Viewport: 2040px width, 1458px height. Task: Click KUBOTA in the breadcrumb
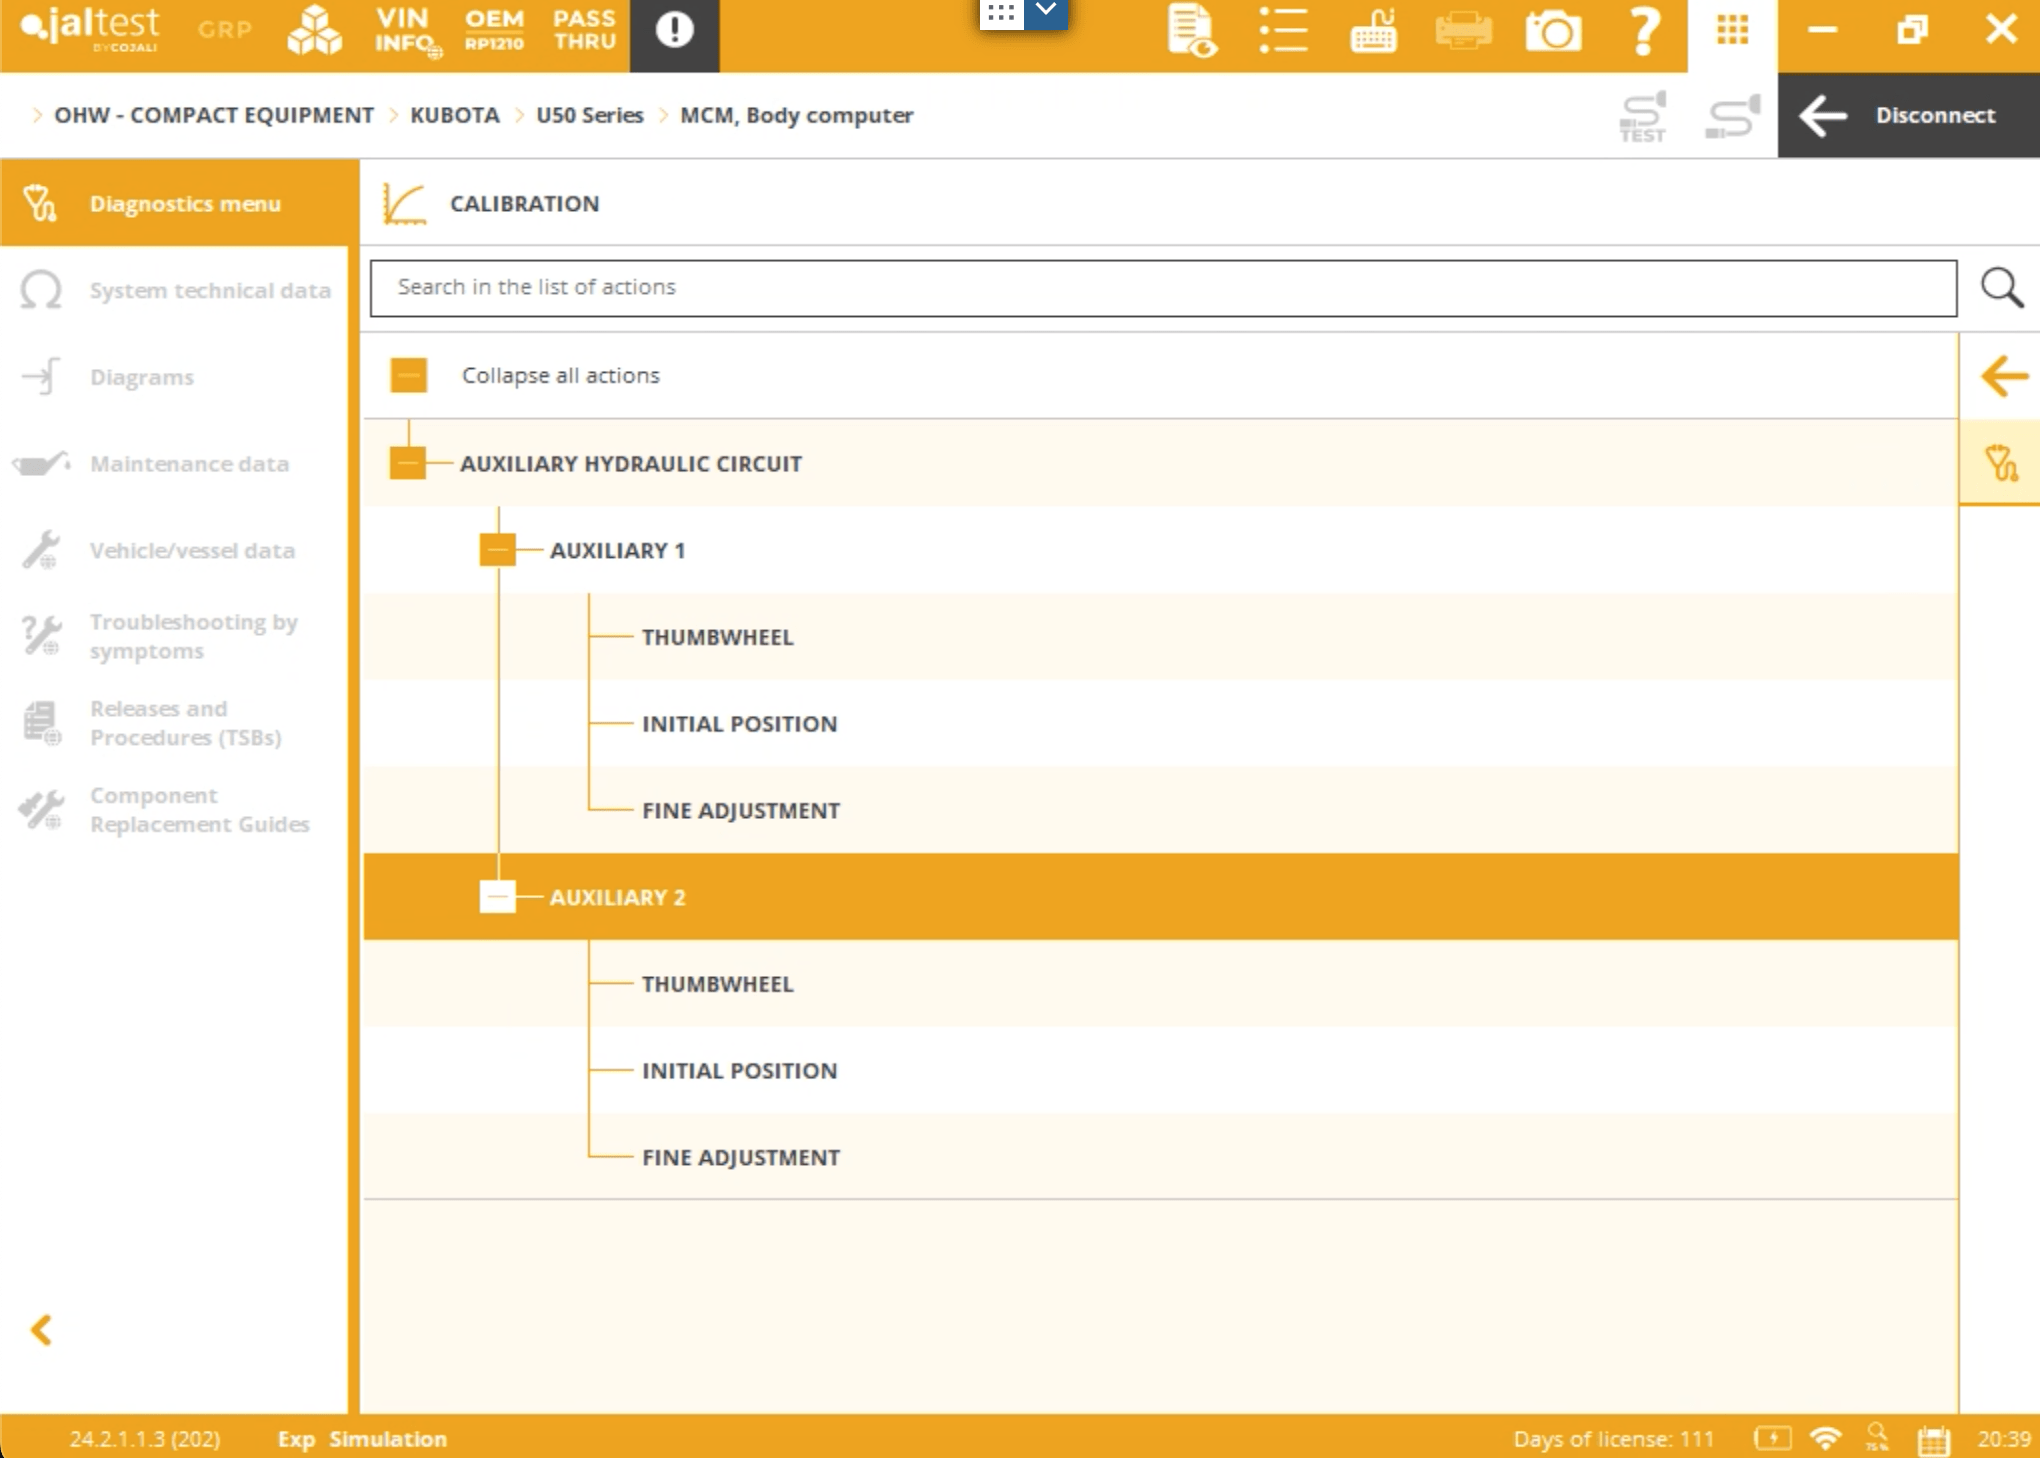point(454,116)
